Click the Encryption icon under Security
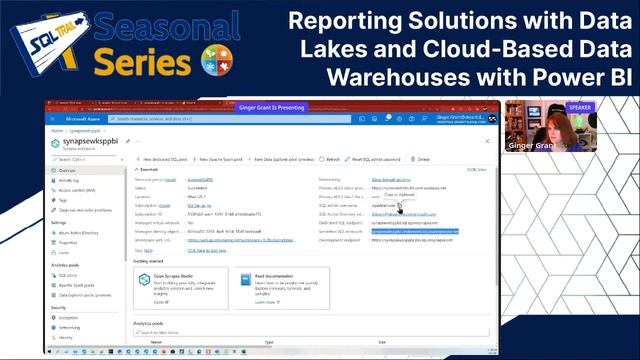The height and width of the screenshot is (360, 640). (53, 318)
